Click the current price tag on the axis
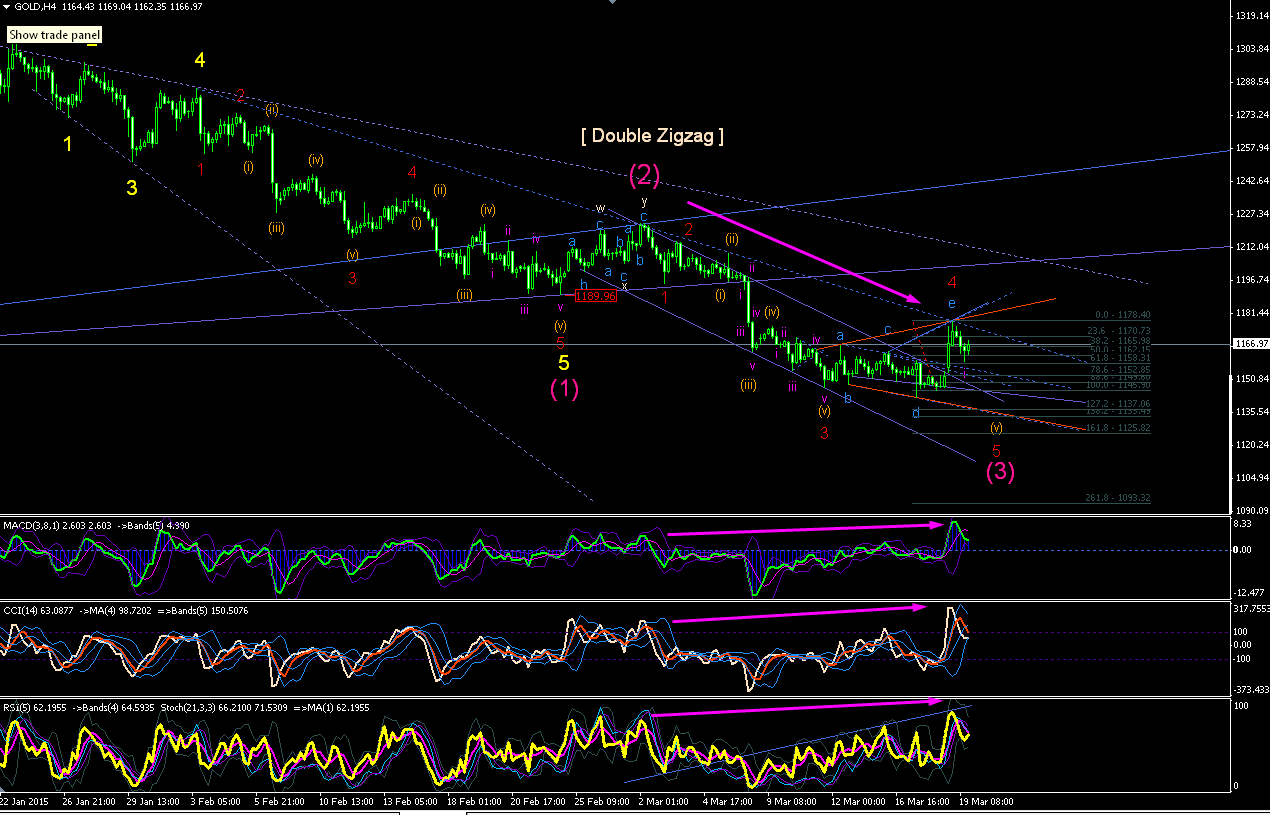 [x=1250, y=343]
